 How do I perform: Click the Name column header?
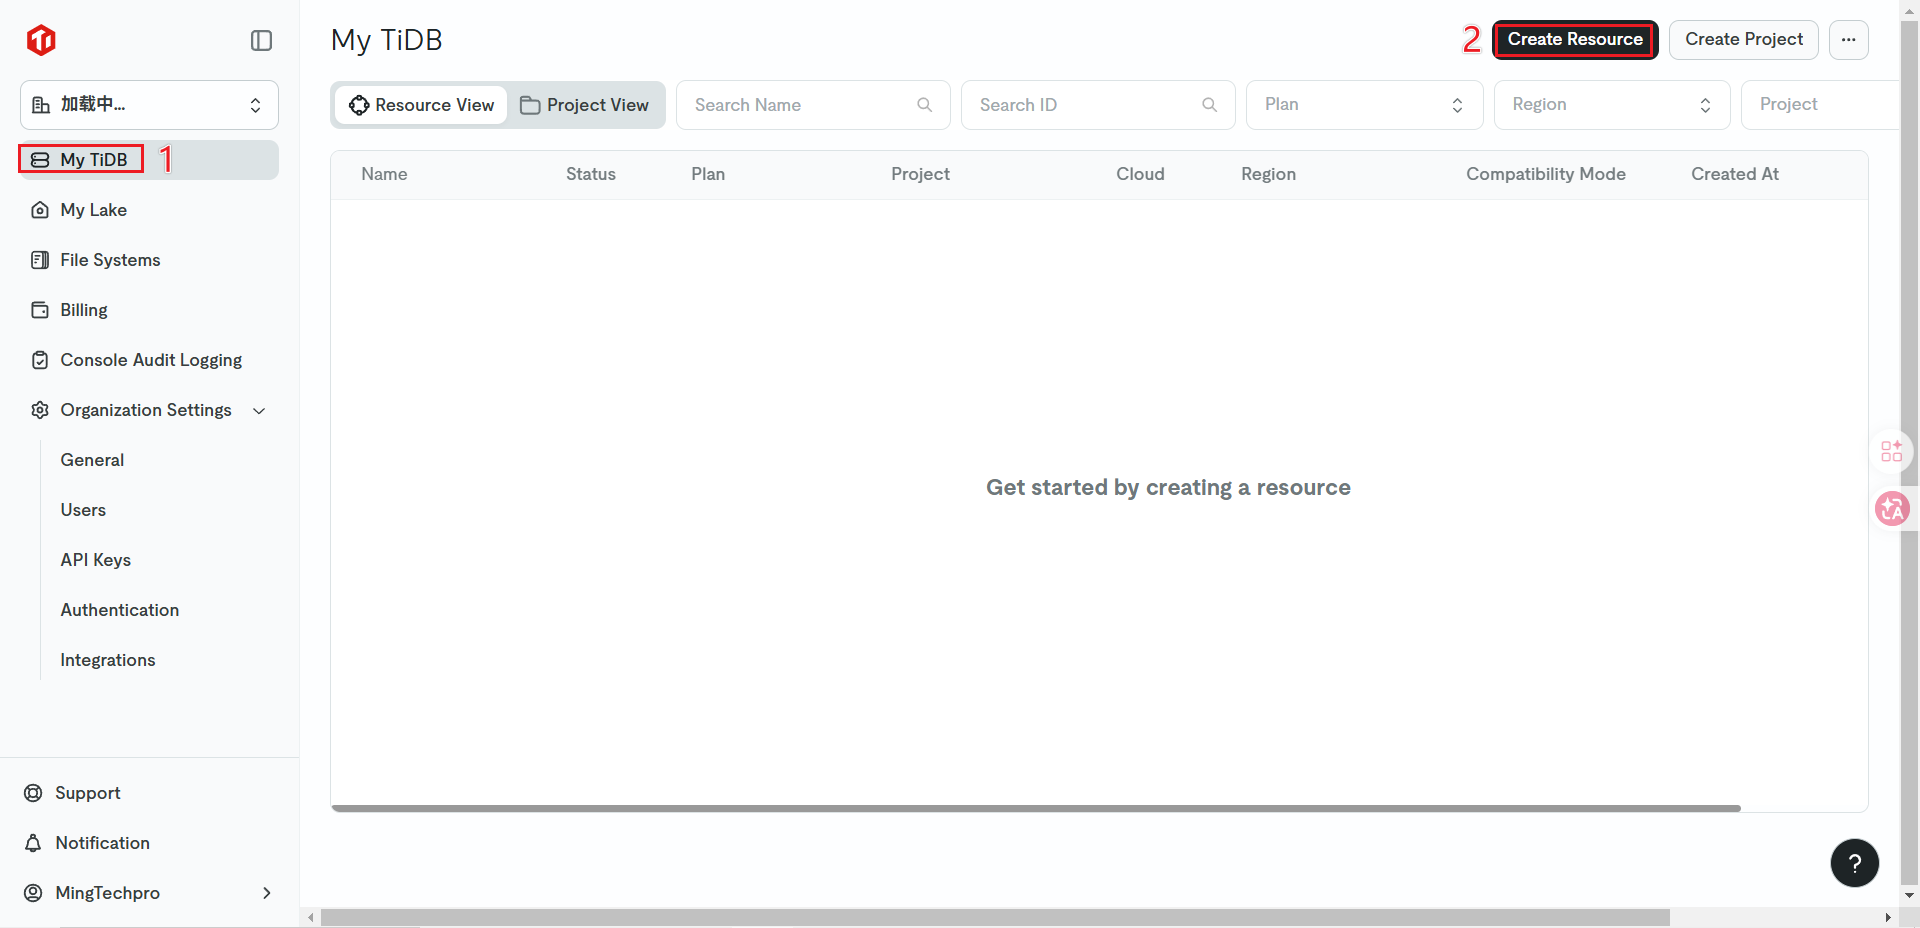coord(384,174)
